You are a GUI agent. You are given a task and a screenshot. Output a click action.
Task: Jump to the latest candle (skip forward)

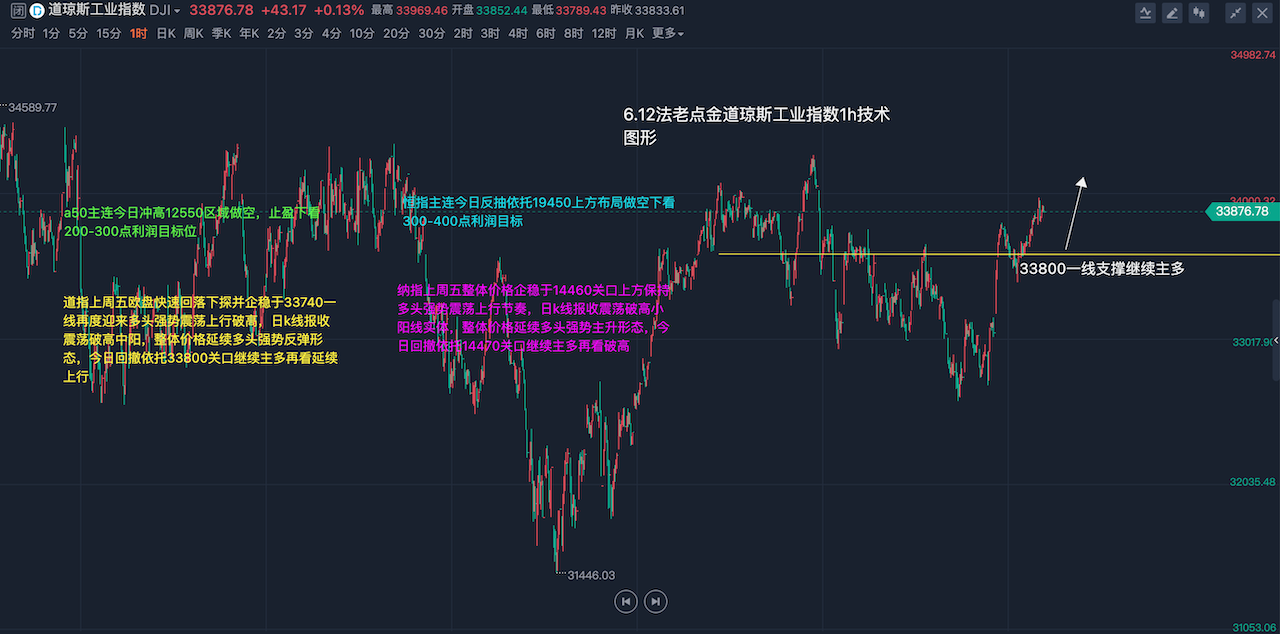click(655, 601)
